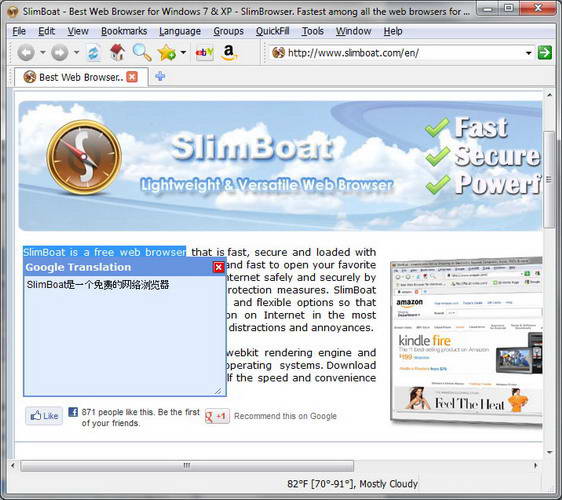Screen dimensions: 562x500
Task: Open the Amazon shortcut icon
Action: (x=229, y=52)
